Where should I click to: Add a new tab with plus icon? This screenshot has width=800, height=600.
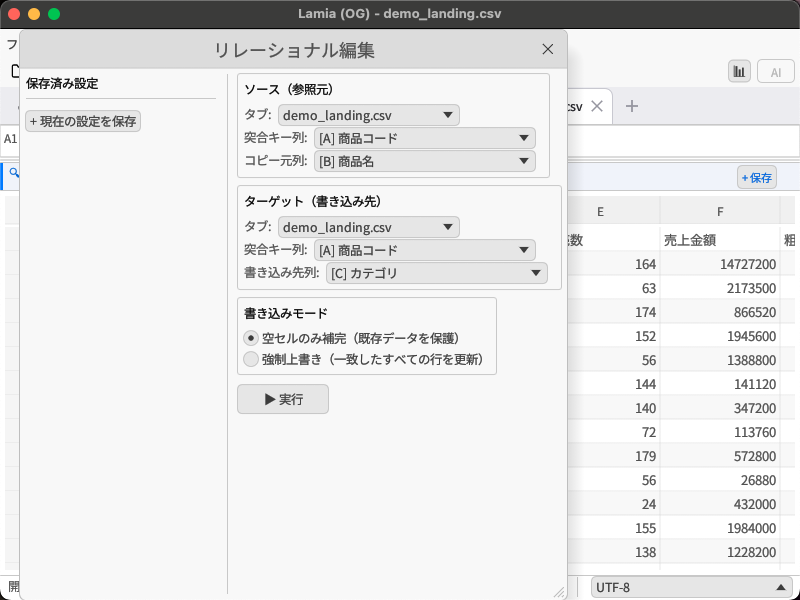click(632, 106)
